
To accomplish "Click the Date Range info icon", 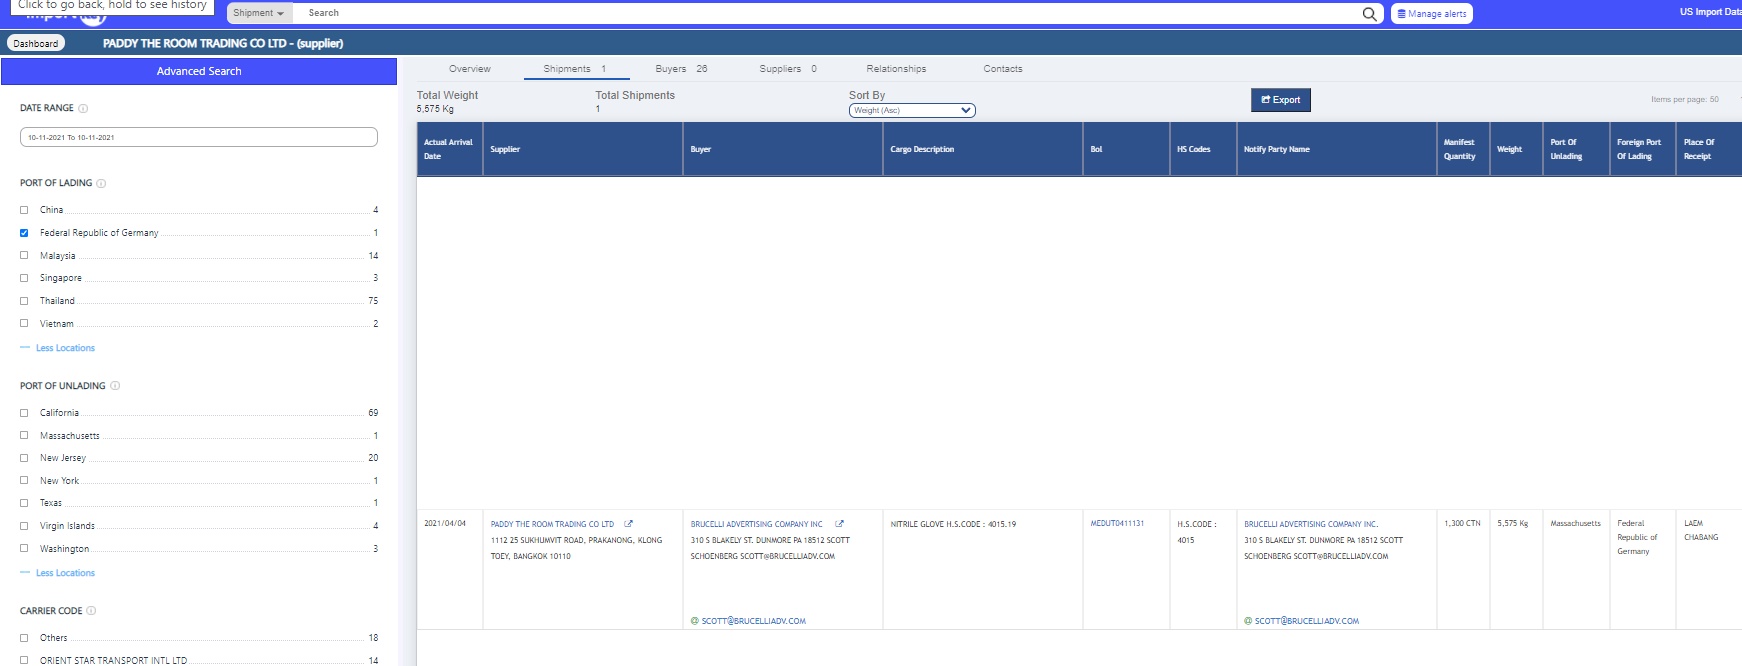I will coord(83,108).
